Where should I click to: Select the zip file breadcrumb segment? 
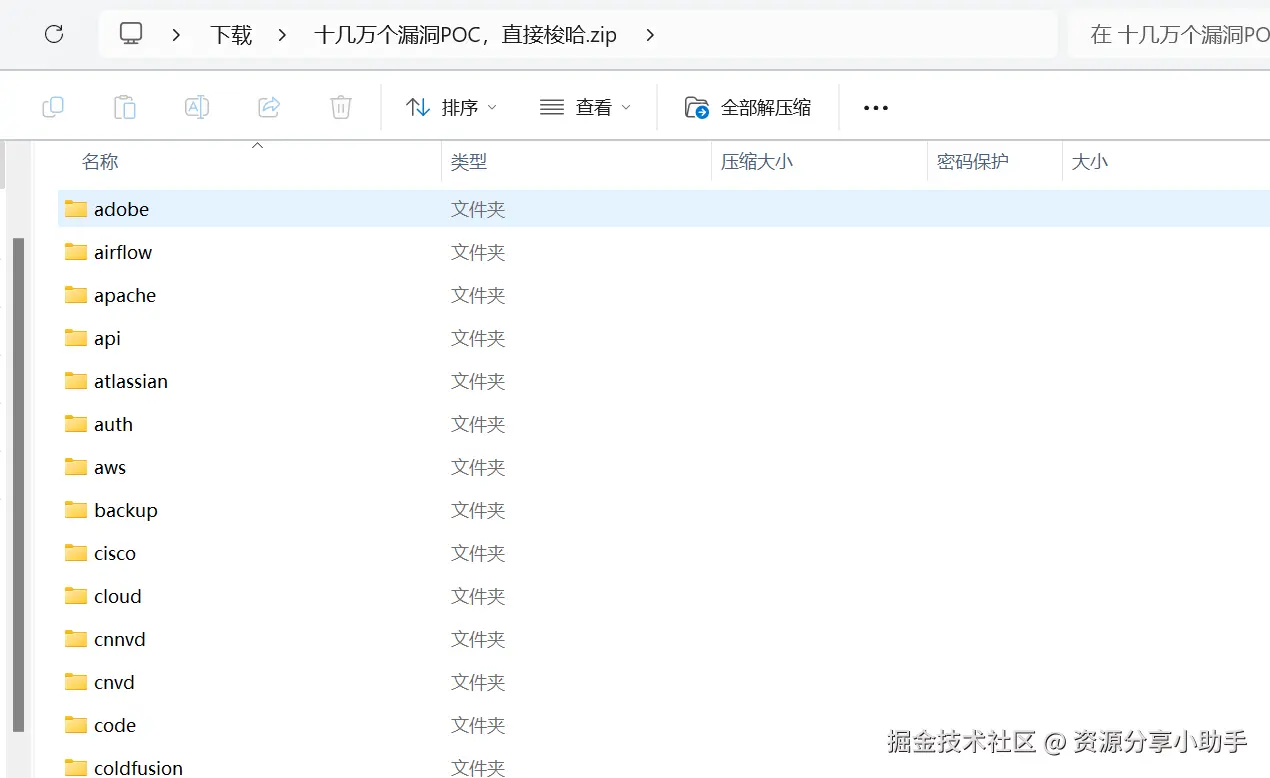coord(465,35)
